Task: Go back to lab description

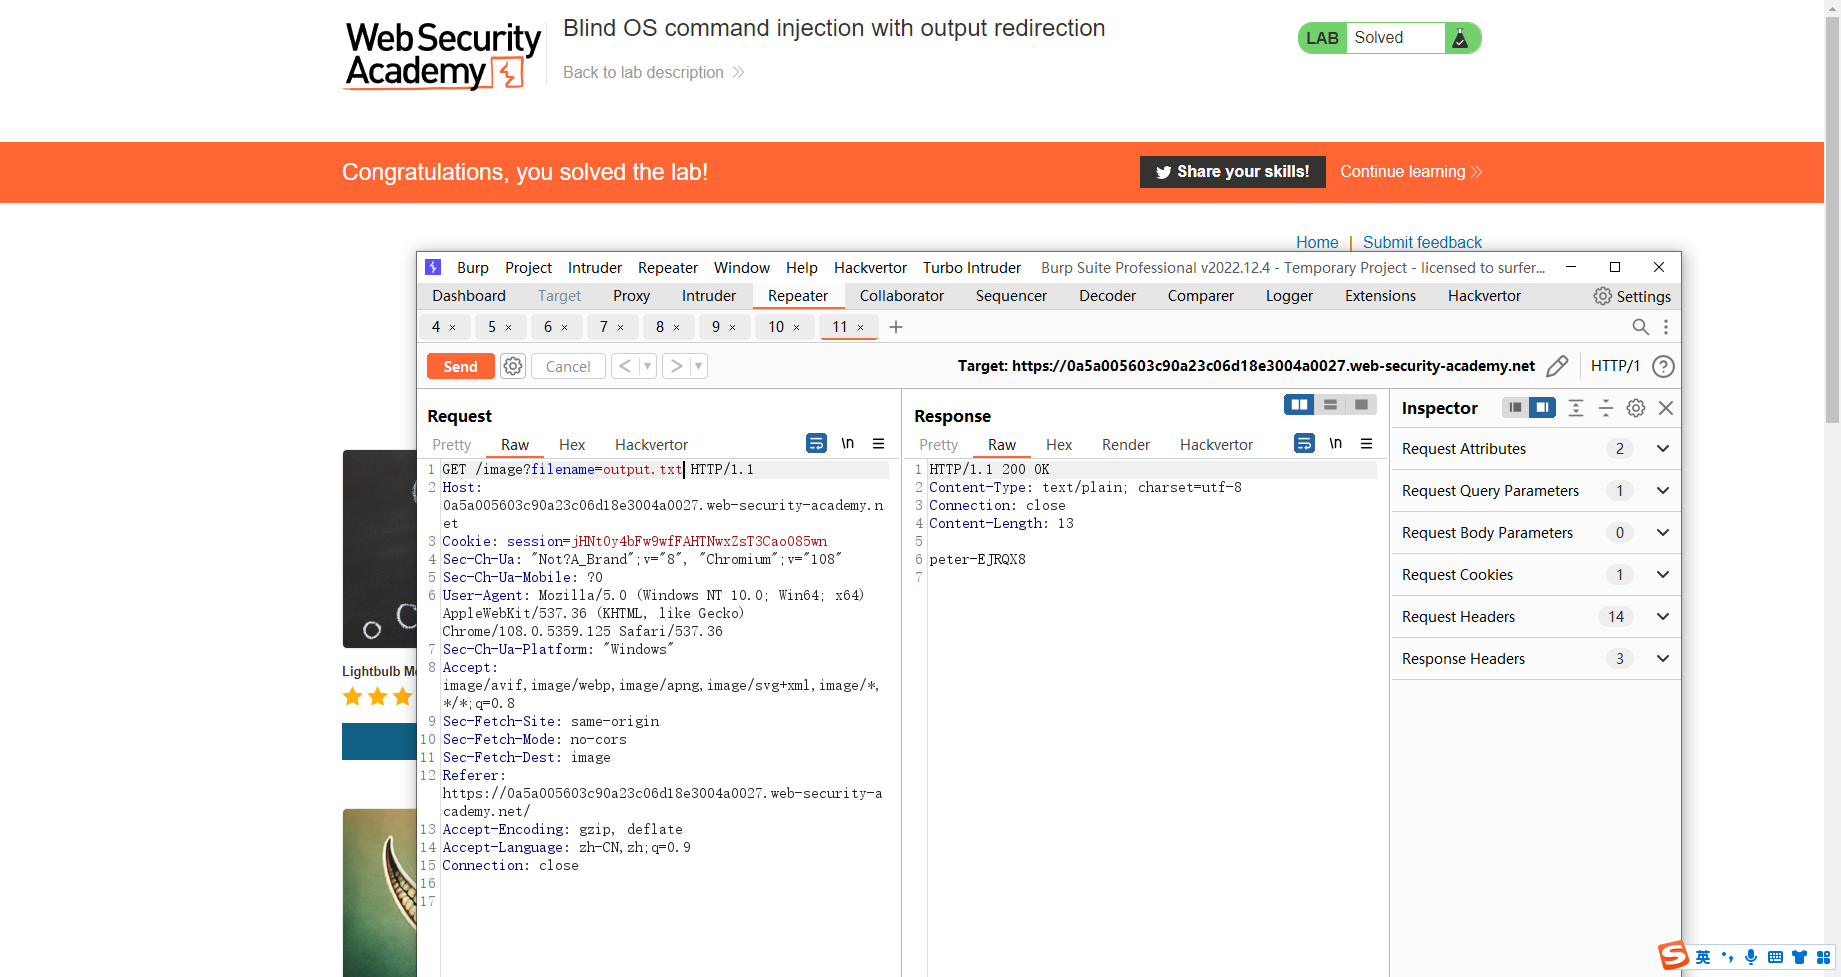Action: click(653, 73)
